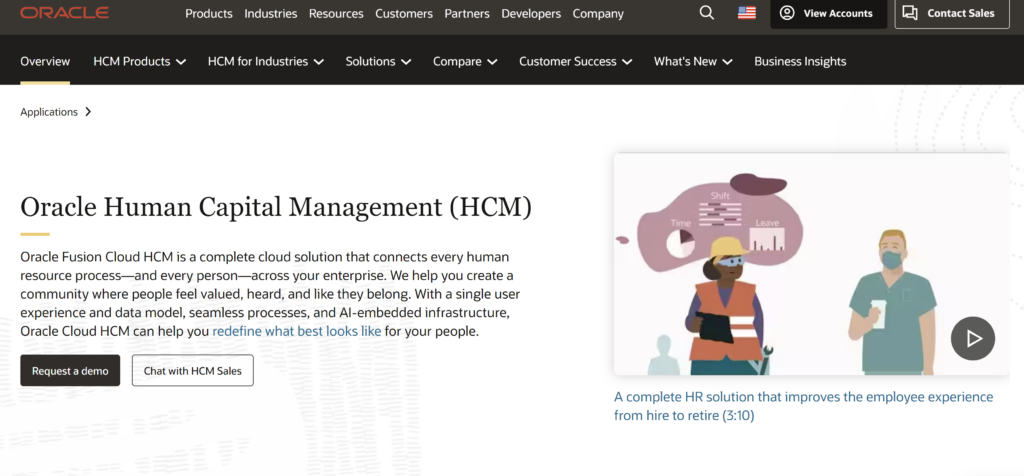
Task: Expand the What's New menu
Action: (693, 61)
